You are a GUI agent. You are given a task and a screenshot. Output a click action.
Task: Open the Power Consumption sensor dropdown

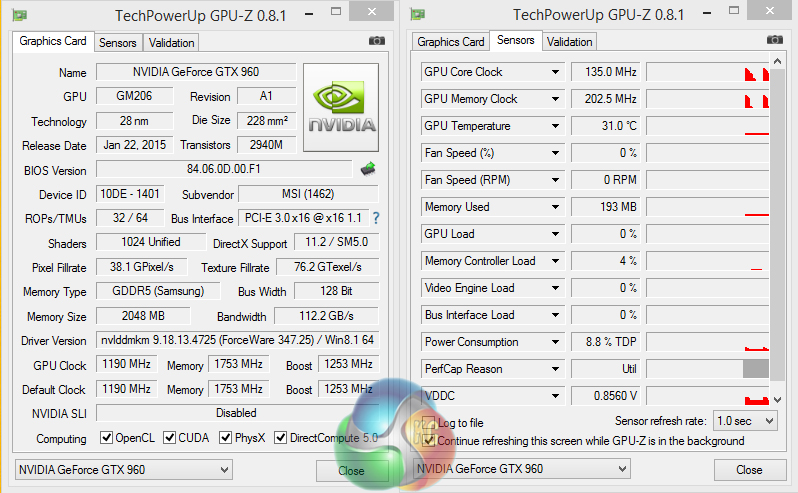555,342
